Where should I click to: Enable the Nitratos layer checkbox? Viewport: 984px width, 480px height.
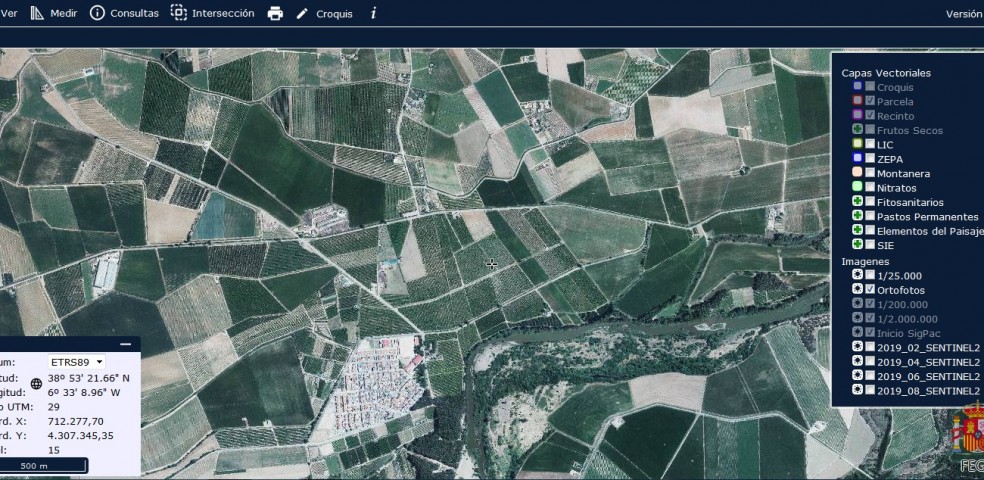[870, 188]
